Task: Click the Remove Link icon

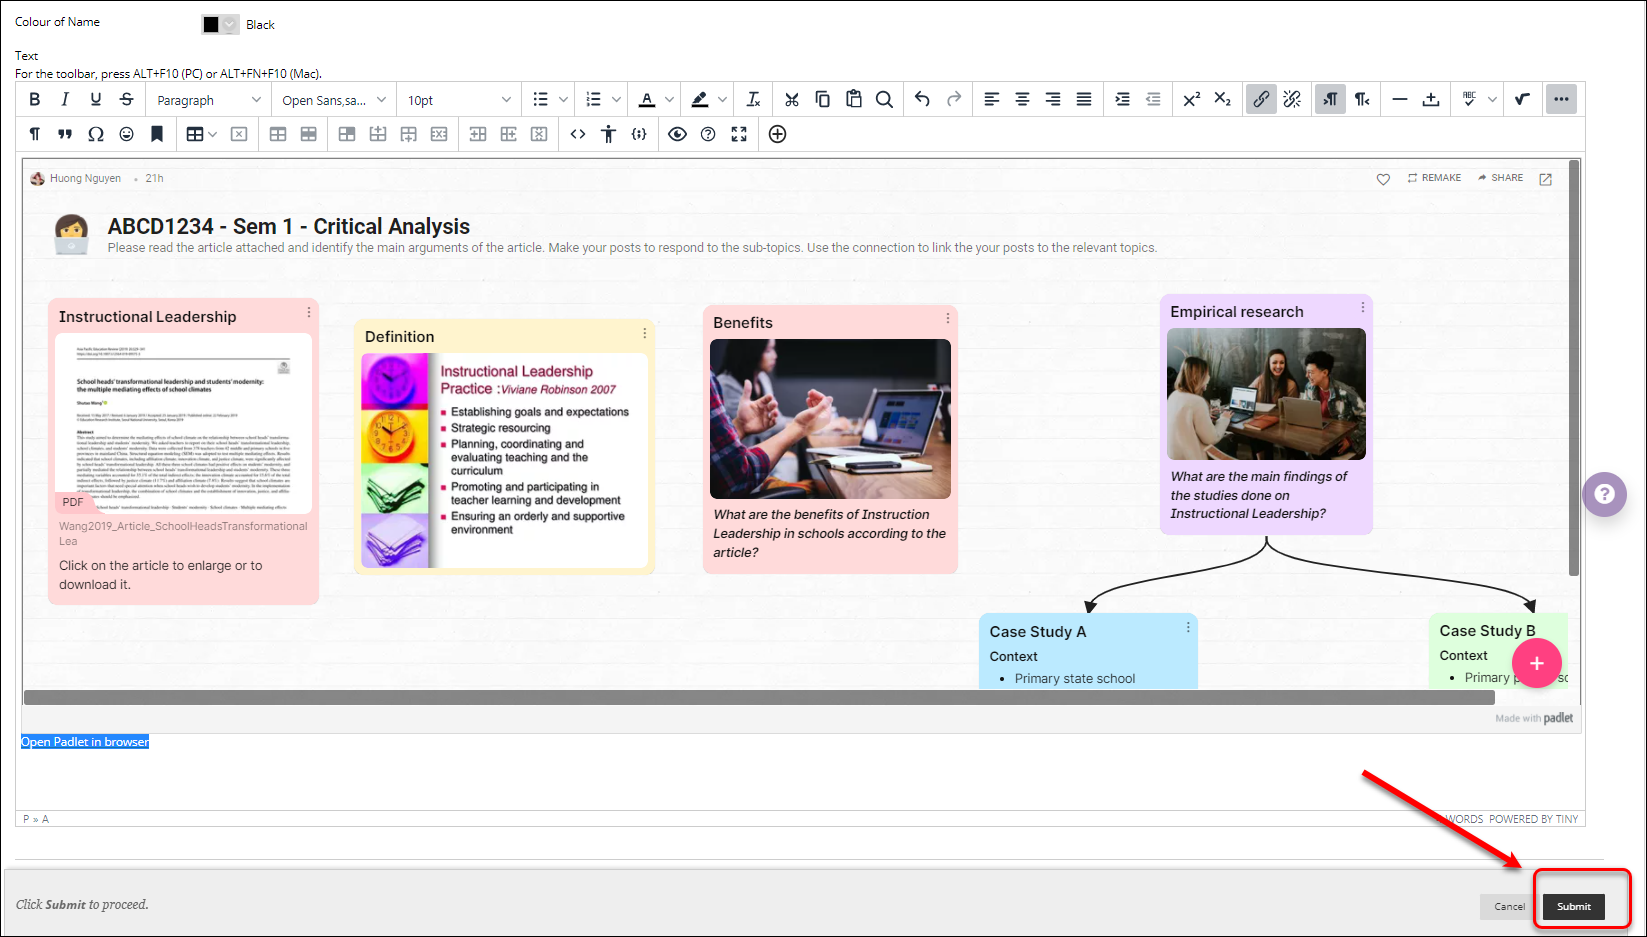Action: (1291, 99)
